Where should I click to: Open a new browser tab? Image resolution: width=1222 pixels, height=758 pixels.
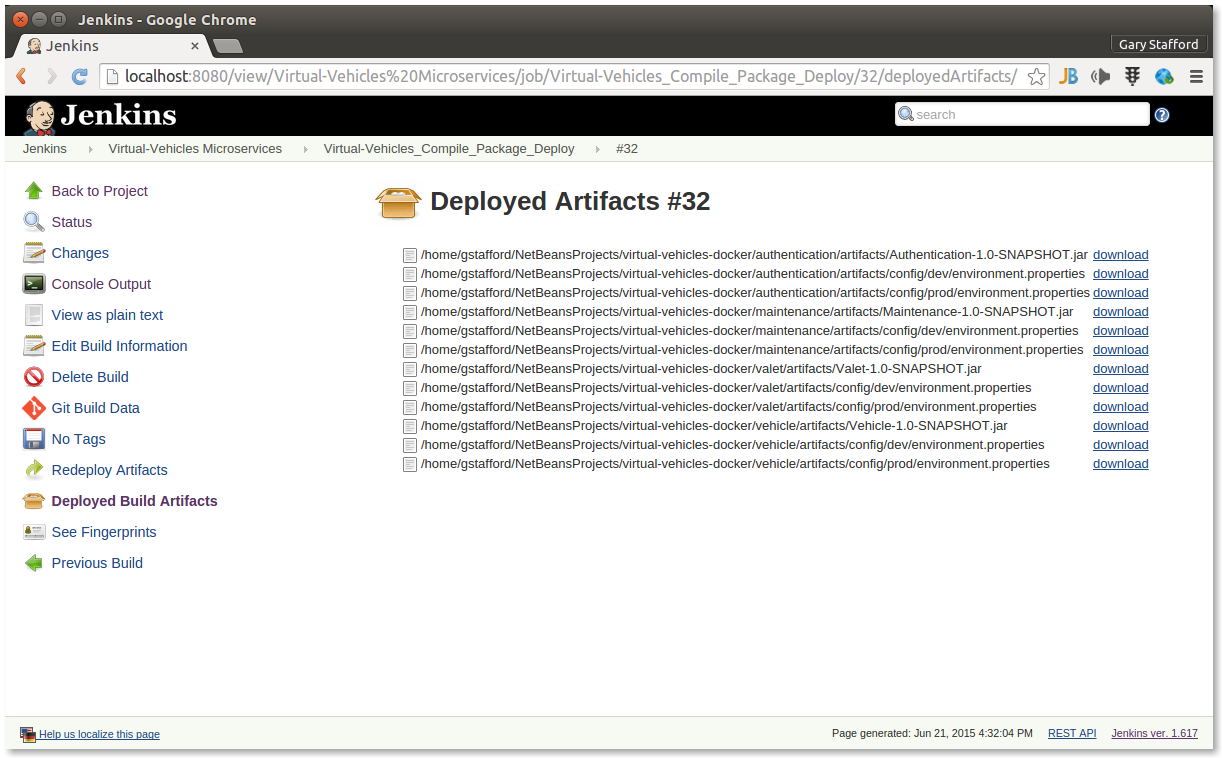(x=228, y=46)
